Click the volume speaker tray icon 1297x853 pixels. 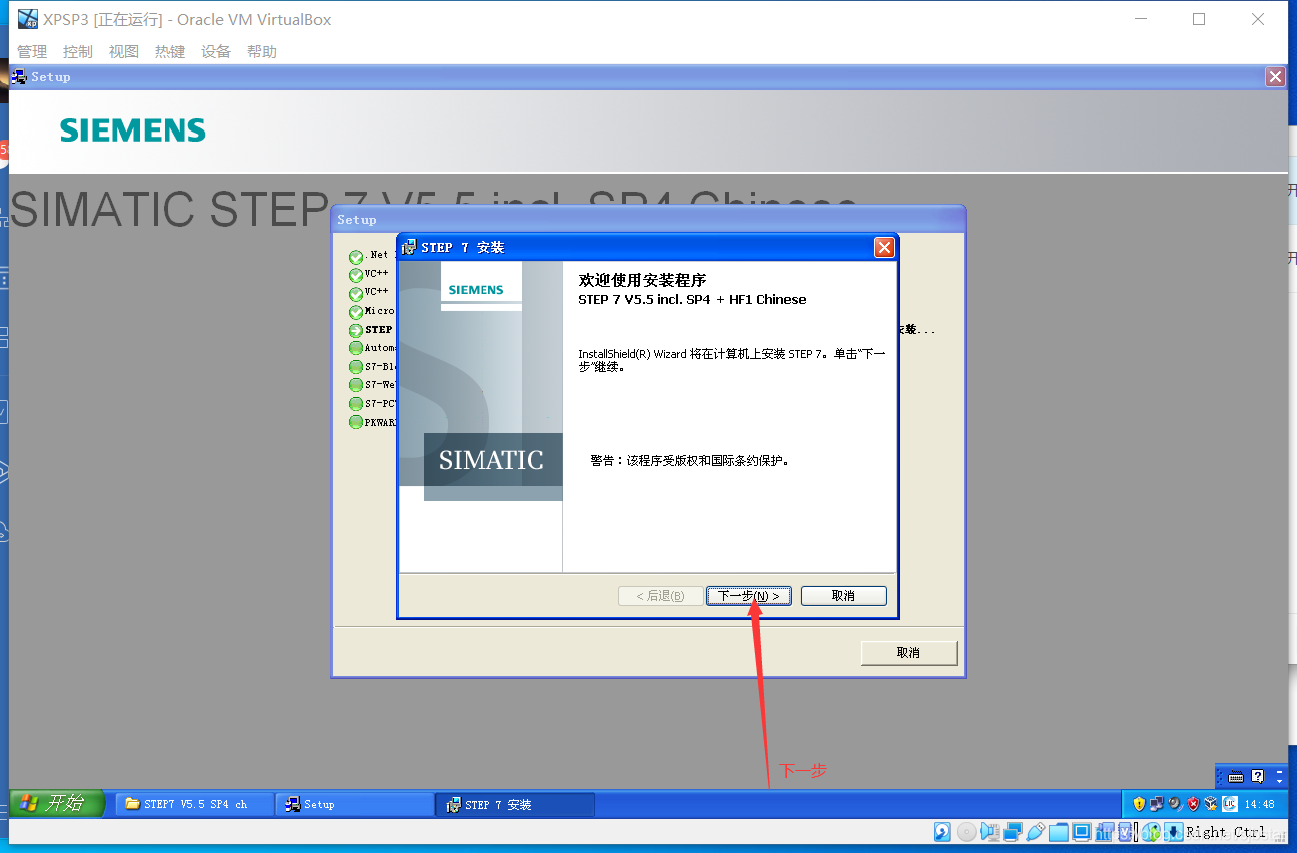point(1176,804)
